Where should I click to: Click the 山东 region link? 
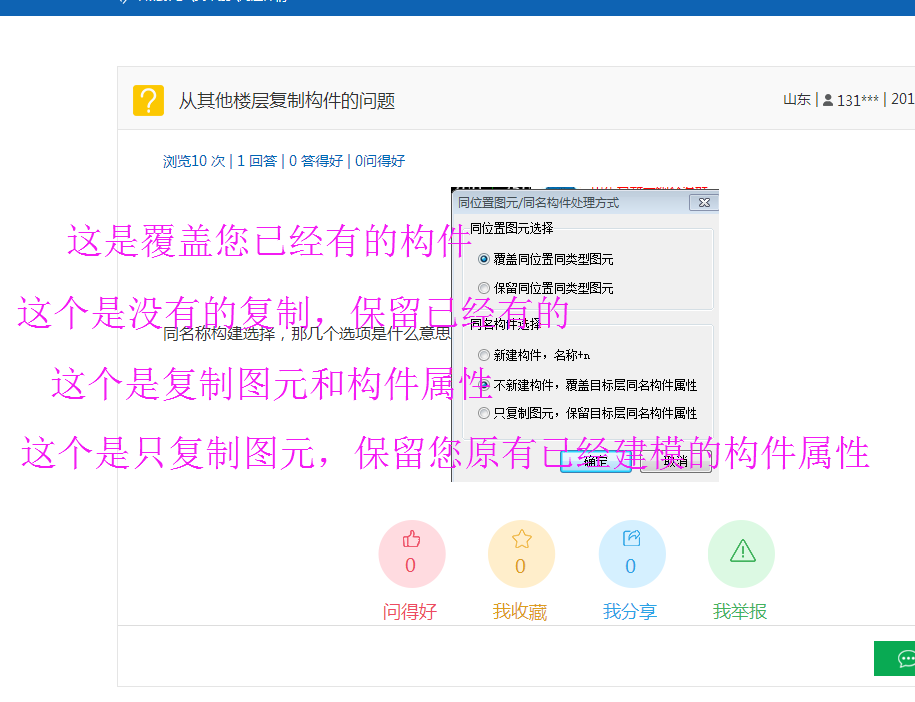[x=796, y=99]
